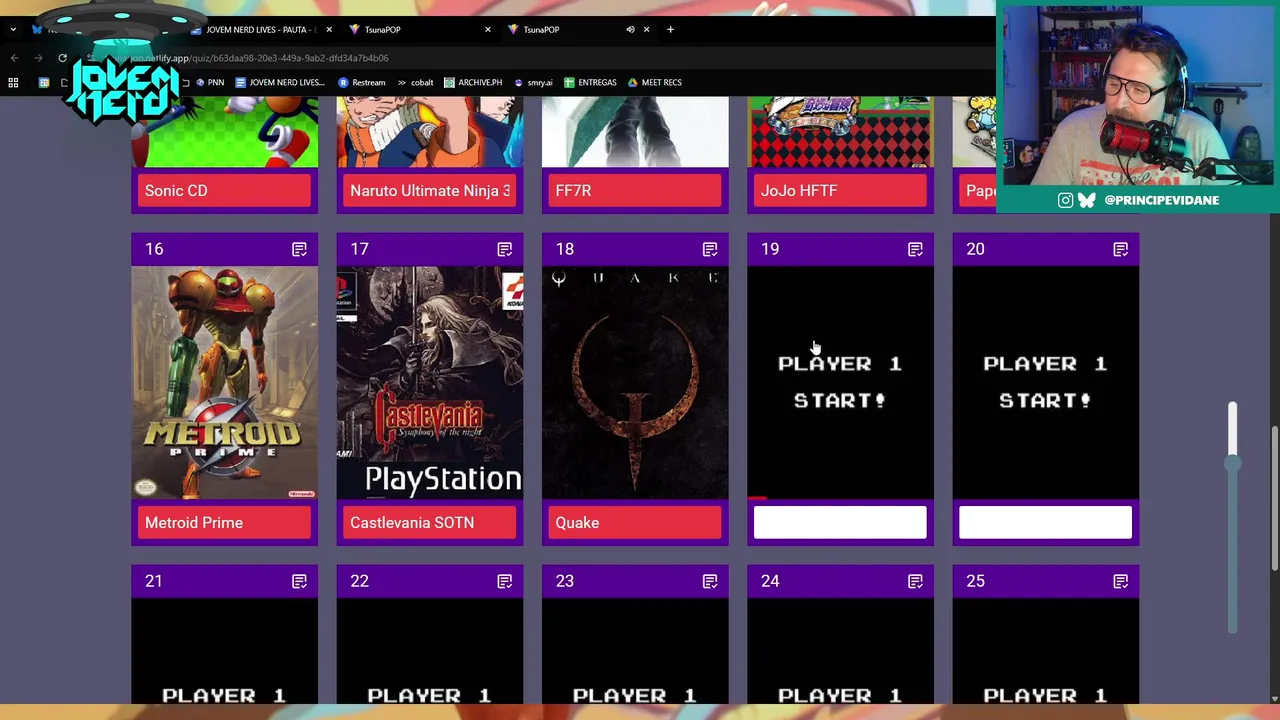The height and width of the screenshot is (720, 1280).
Task: Click the Player 1 thumbnail on card 21
Action: (x=224, y=652)
